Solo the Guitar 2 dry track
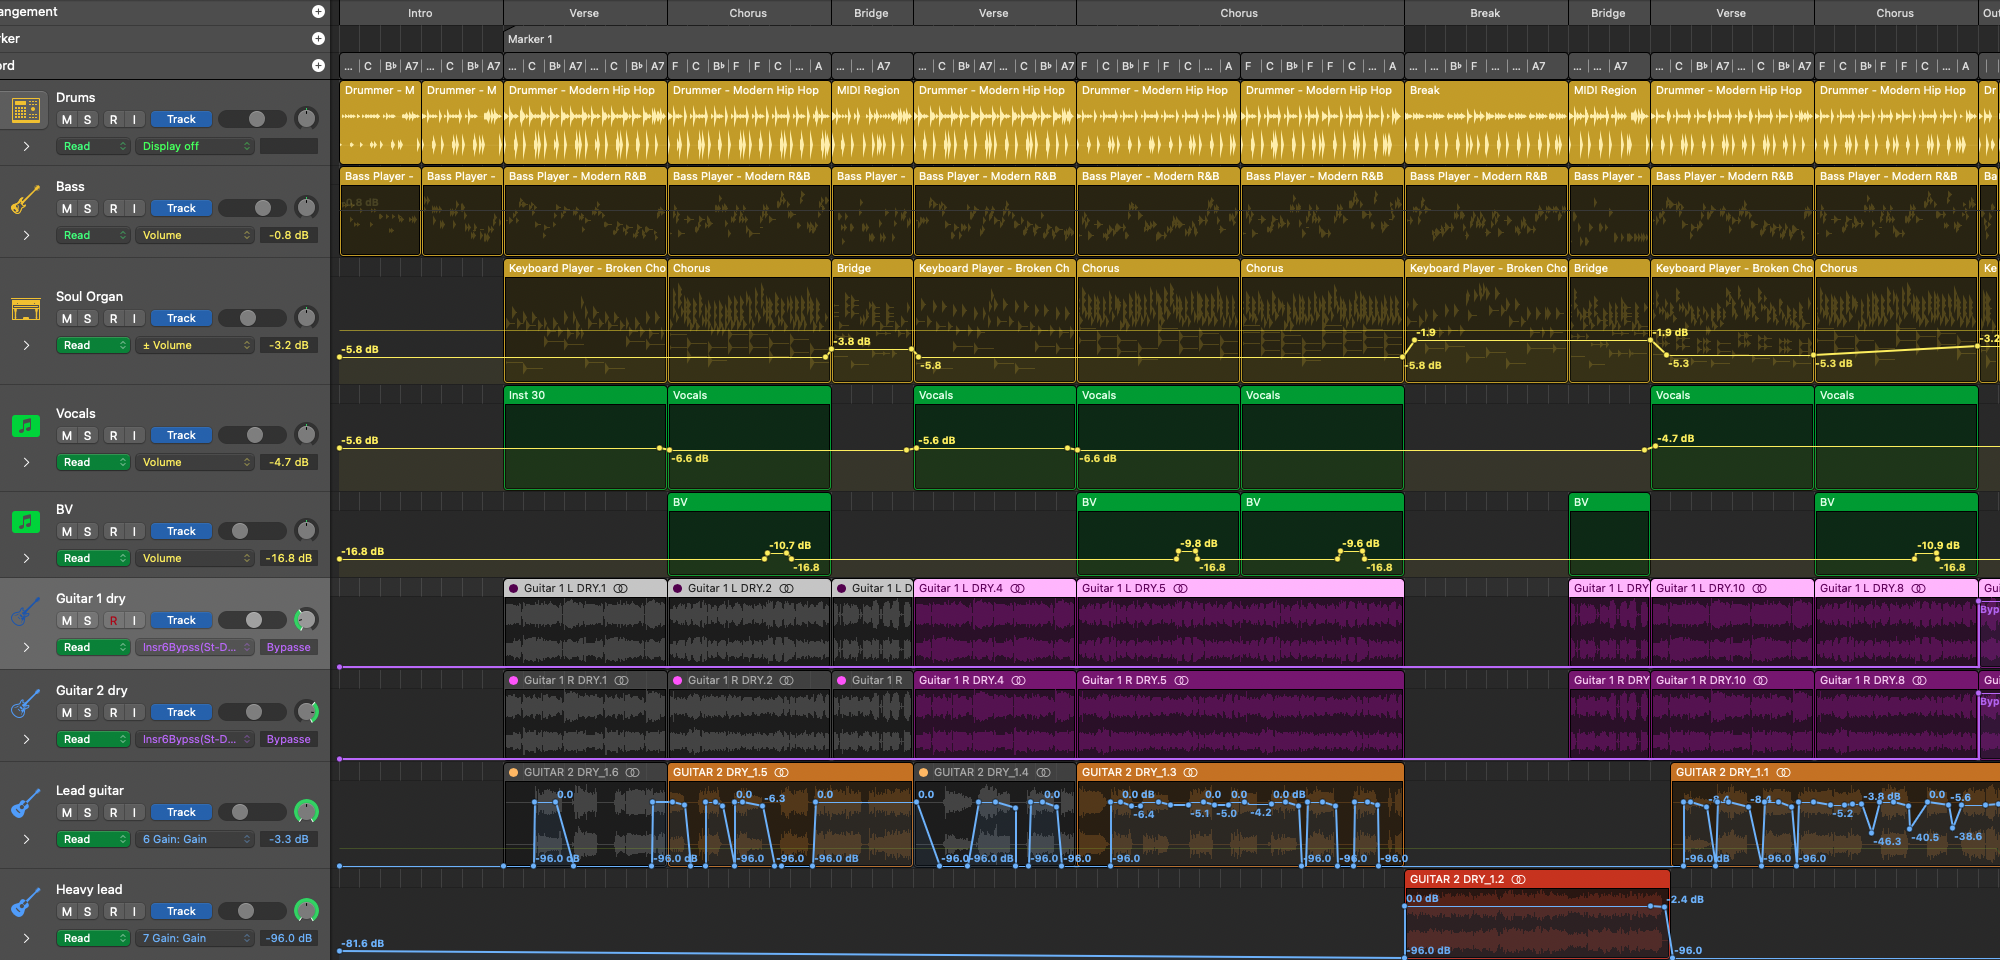Image resolution: width=2000 pixels, height=960 pixels. click(x=88, y=713)
